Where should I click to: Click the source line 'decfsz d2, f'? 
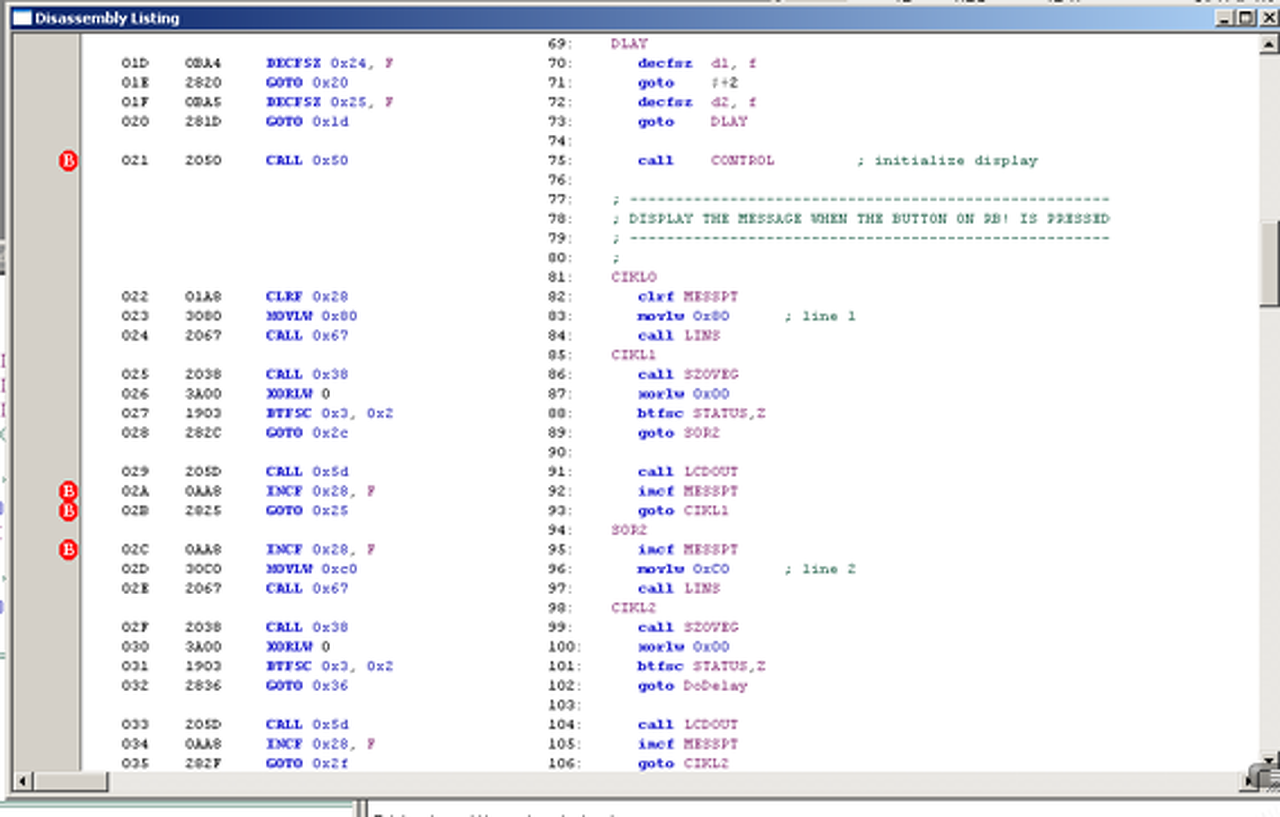tap(697, 102)
